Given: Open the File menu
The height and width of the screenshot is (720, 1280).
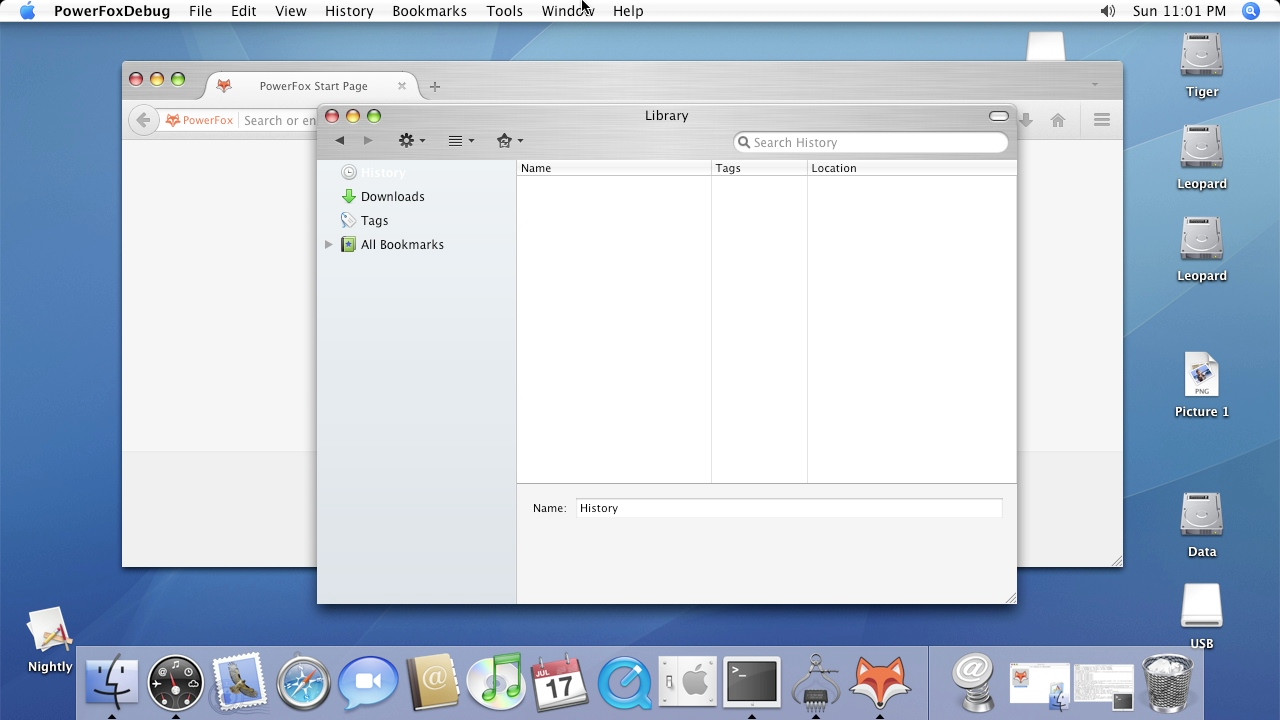Looking at the screenshot, I should point(200,11).
